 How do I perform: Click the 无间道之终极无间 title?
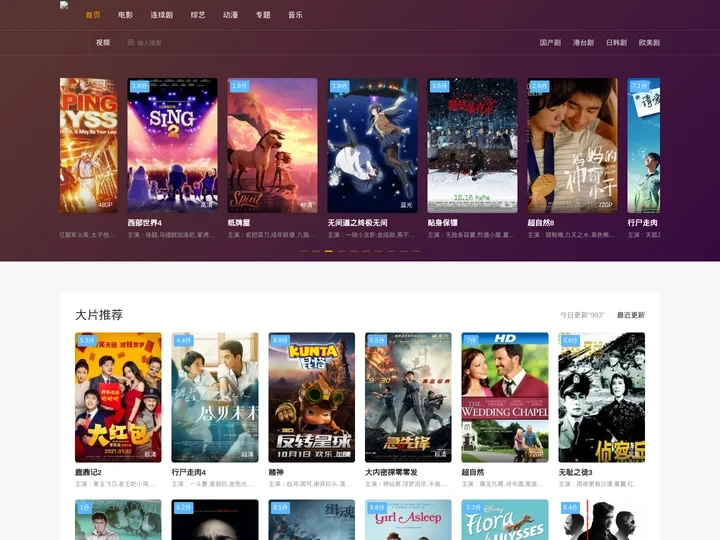(358, 223)
